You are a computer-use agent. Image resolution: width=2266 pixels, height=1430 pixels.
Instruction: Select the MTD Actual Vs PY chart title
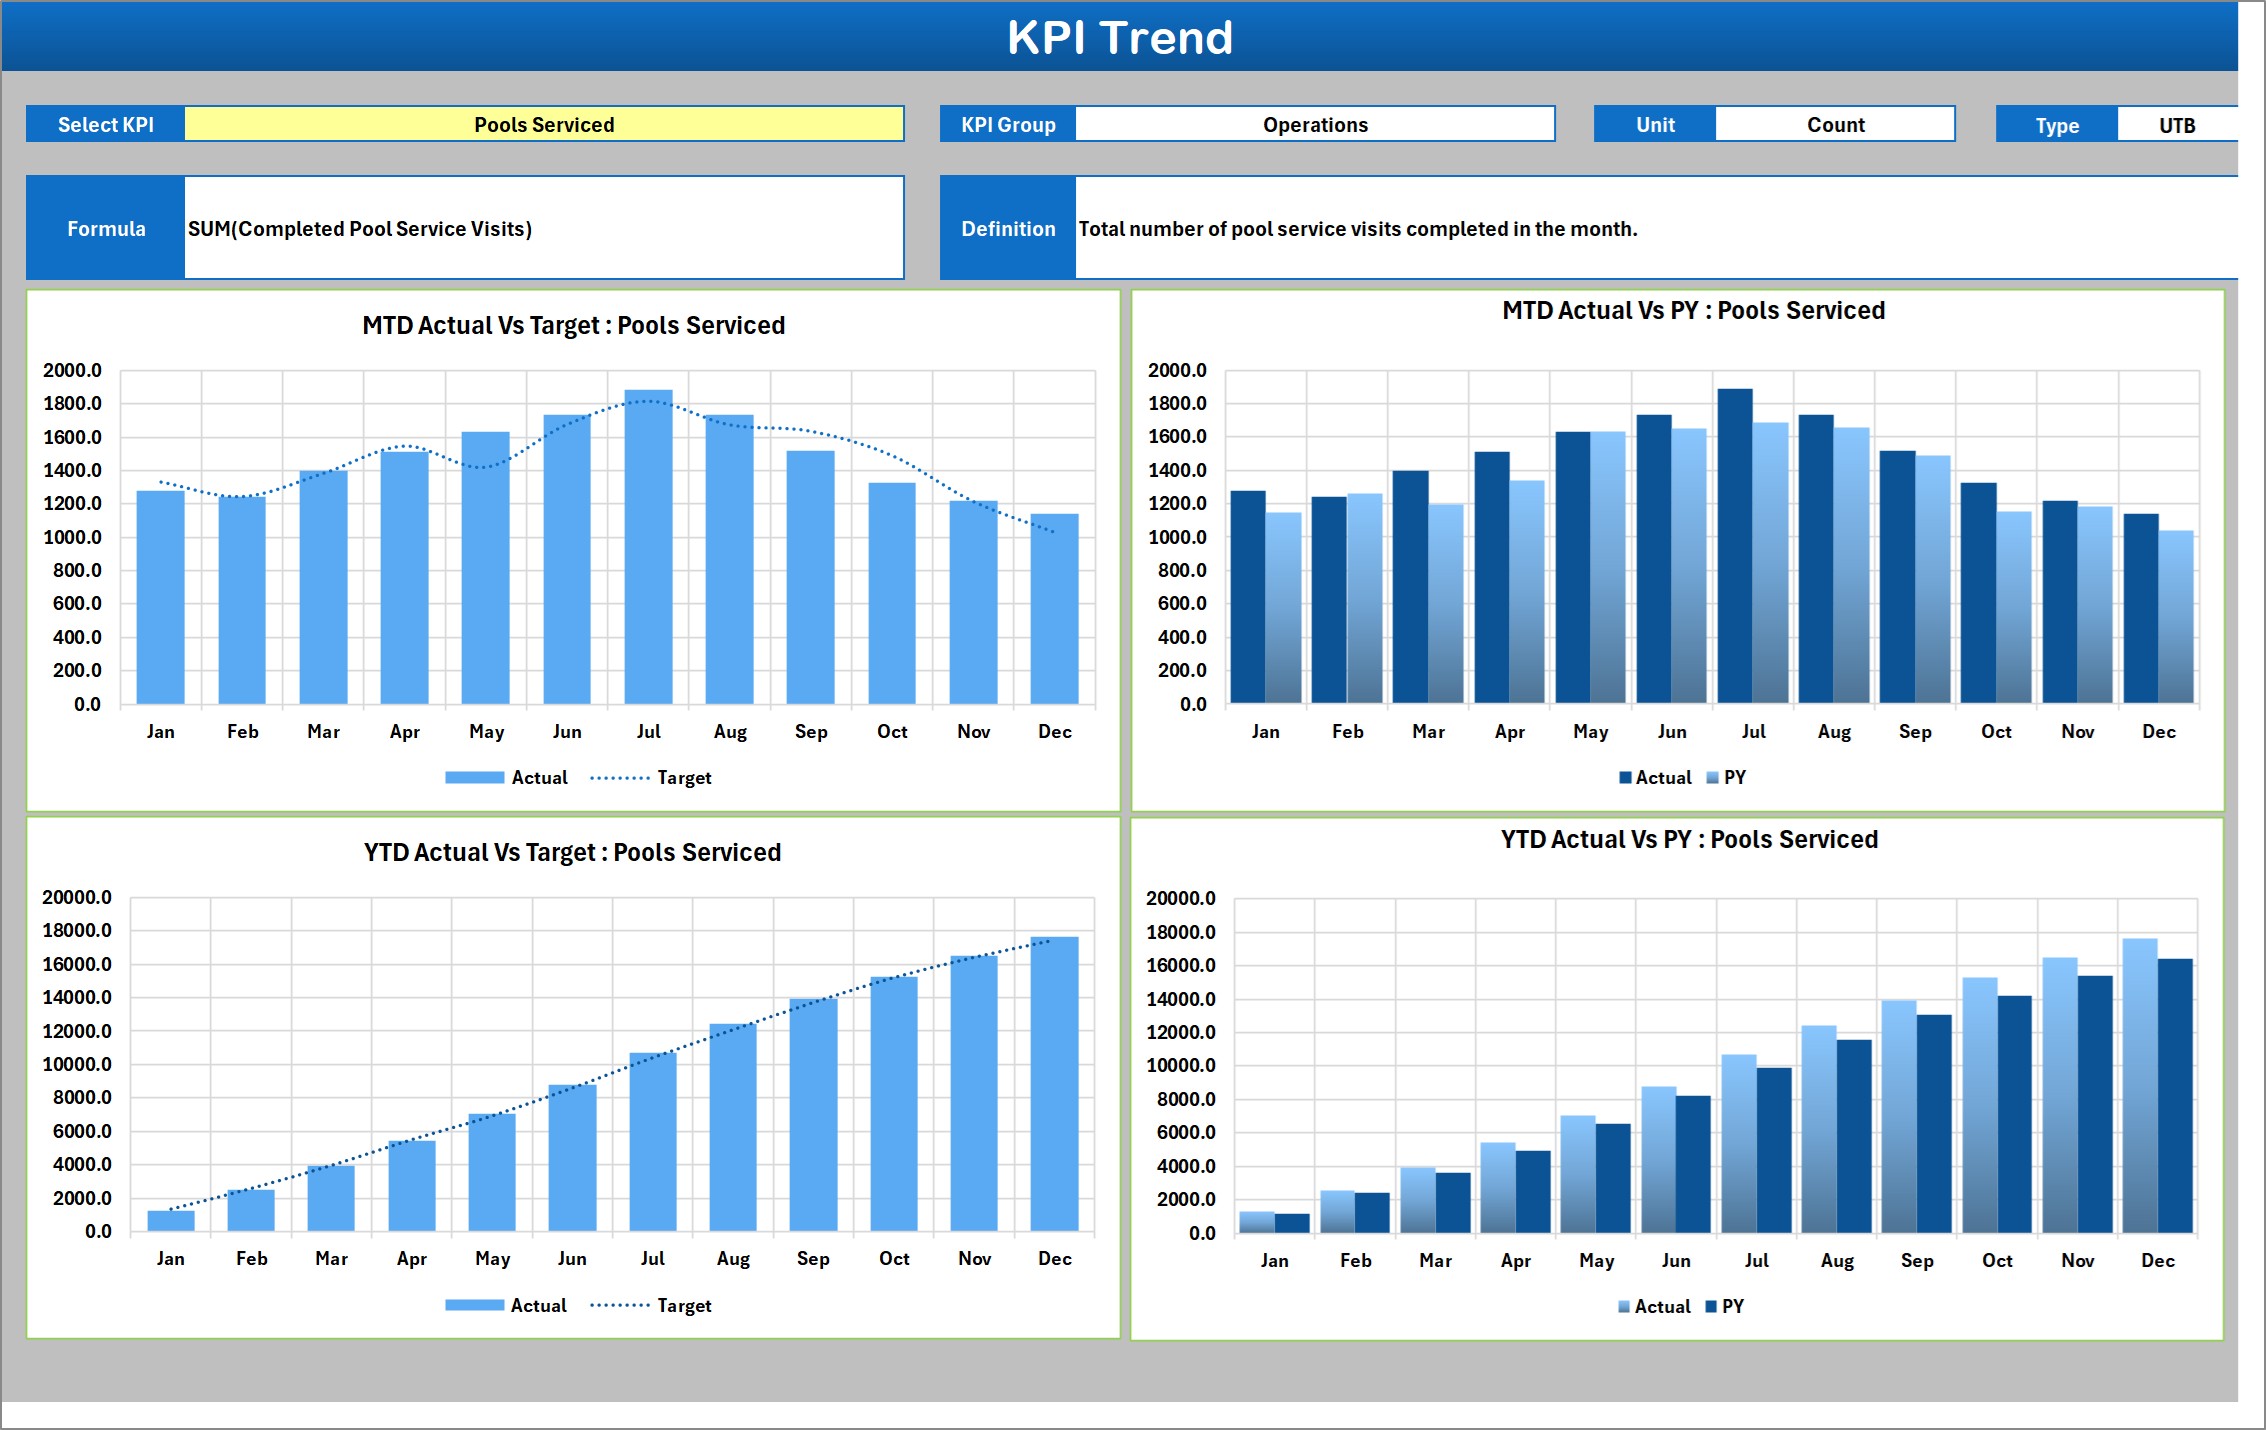[1694, 311]
